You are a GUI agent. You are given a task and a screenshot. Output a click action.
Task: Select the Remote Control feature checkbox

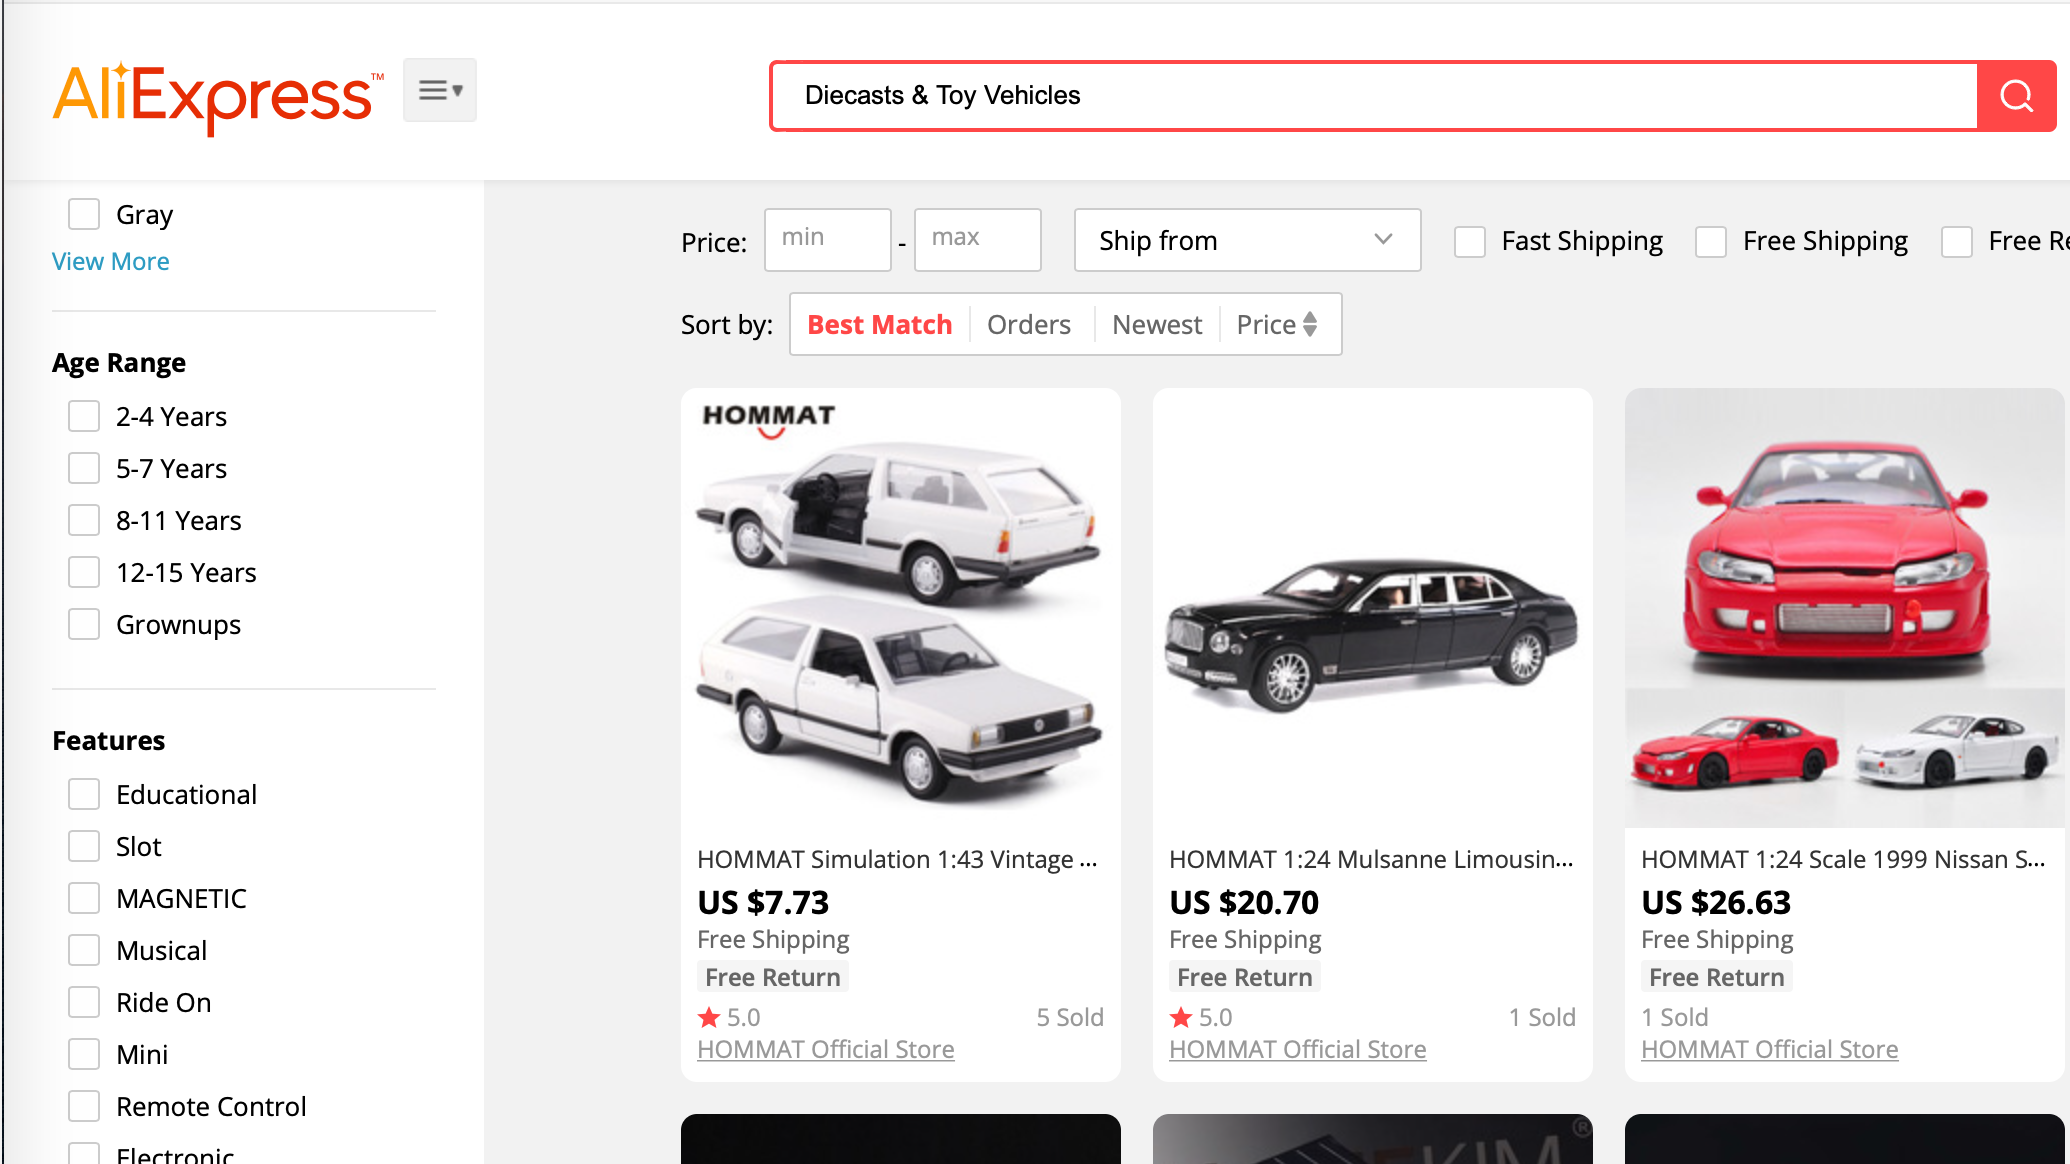[x=84, y=1106]
